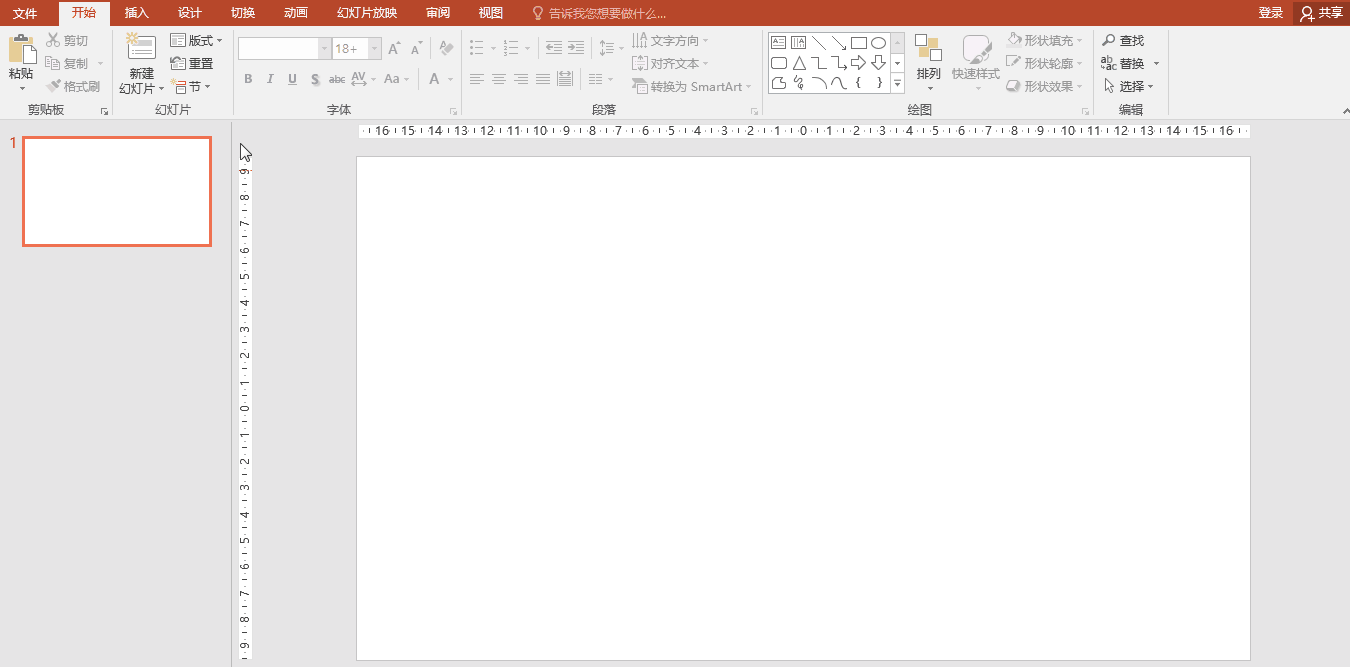
Task: Toggle Underline formatting
Action: click(292, 79)
